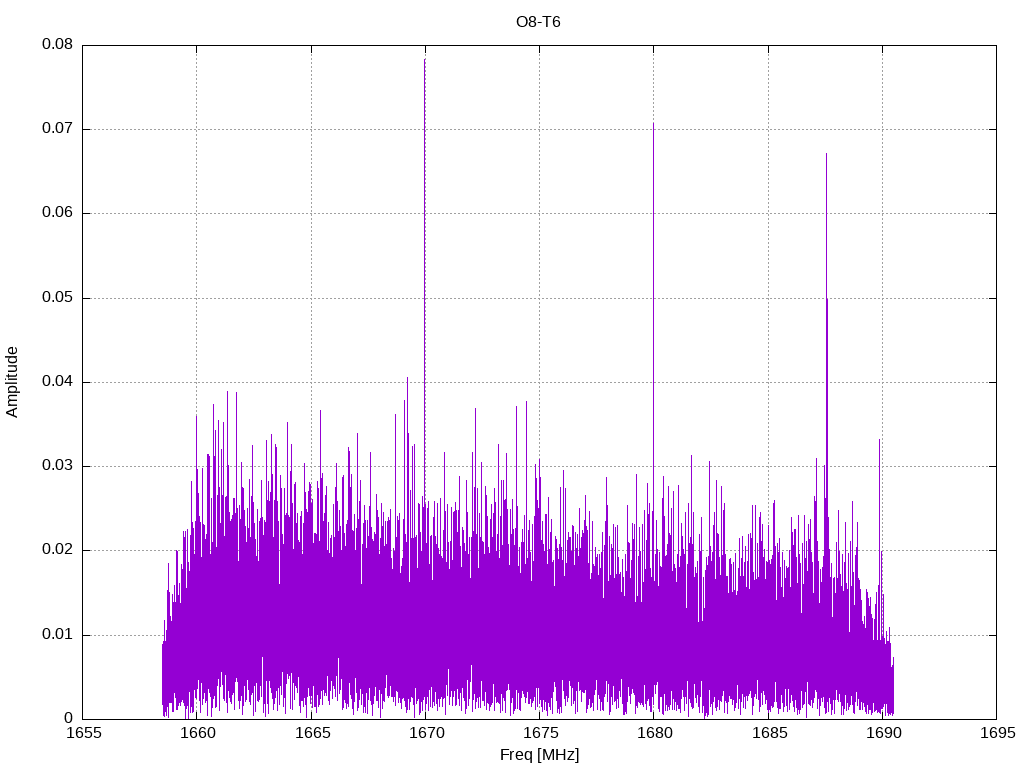Screen dimensions: 1024x768
Task: Click the 0.06 y-axis tick label
Action: click(x=57, y=213)
